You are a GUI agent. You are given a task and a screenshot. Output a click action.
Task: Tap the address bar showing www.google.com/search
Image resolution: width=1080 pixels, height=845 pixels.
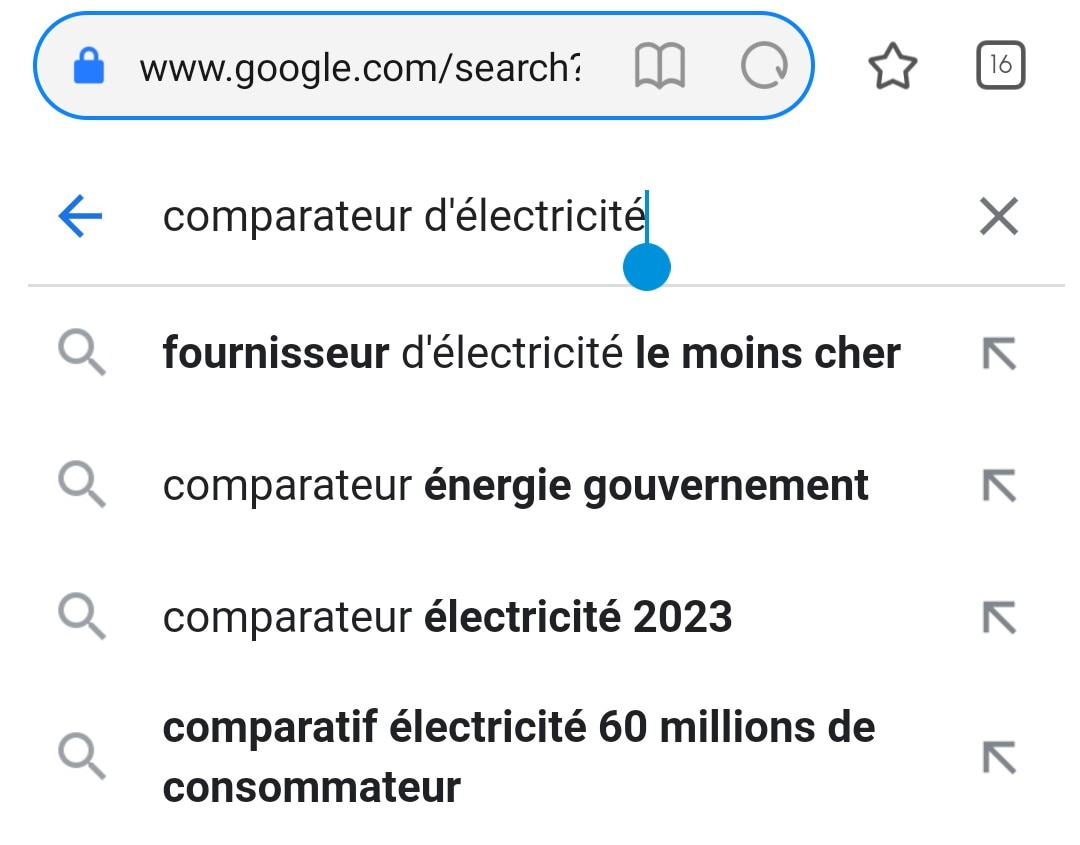360,66
